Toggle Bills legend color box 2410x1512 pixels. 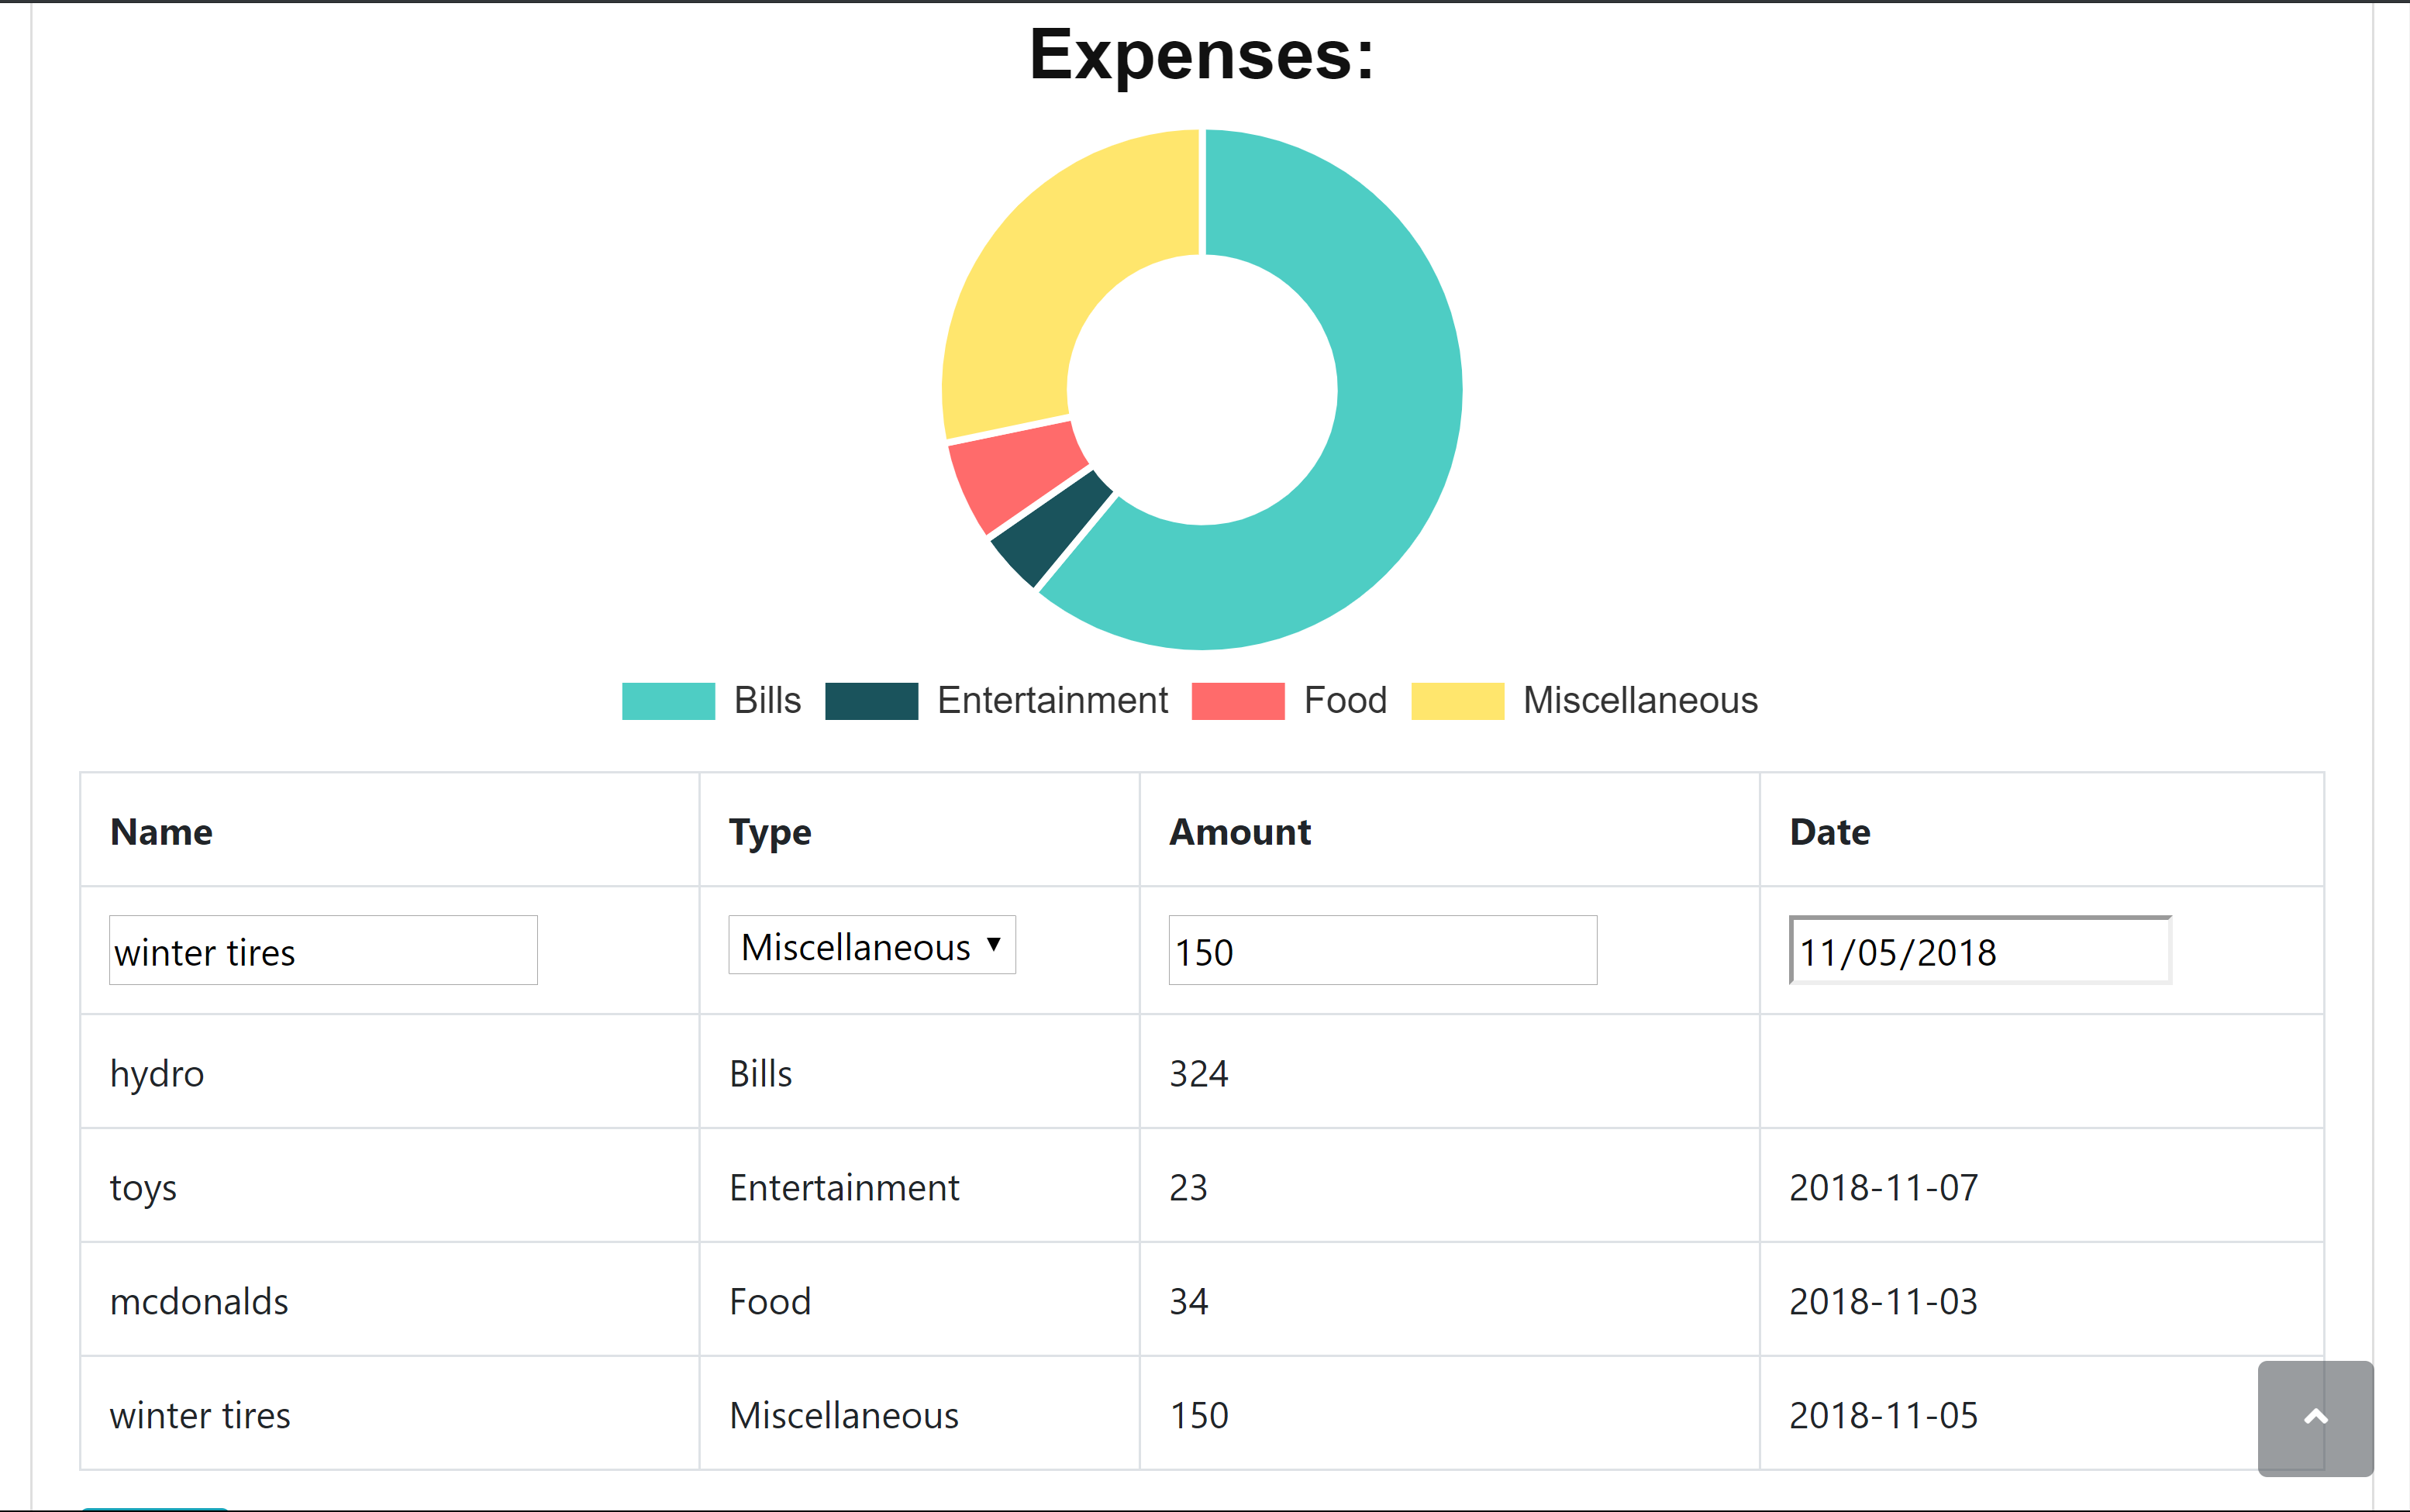(668, 701)
